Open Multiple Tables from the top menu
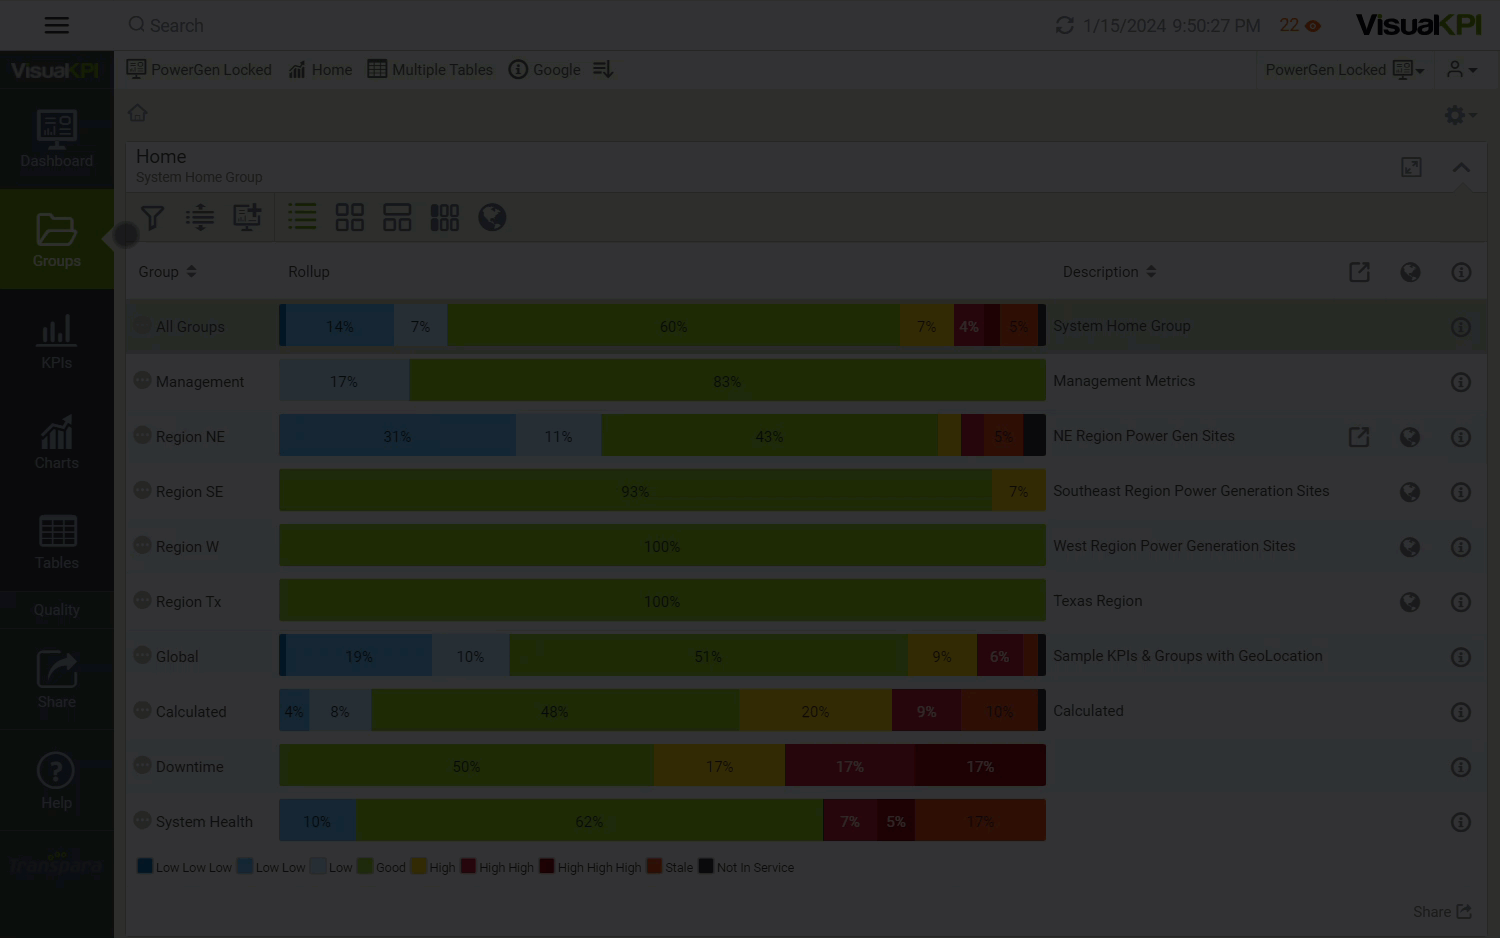The width and height of the screenshot is (1500, 938). point(430,70)
